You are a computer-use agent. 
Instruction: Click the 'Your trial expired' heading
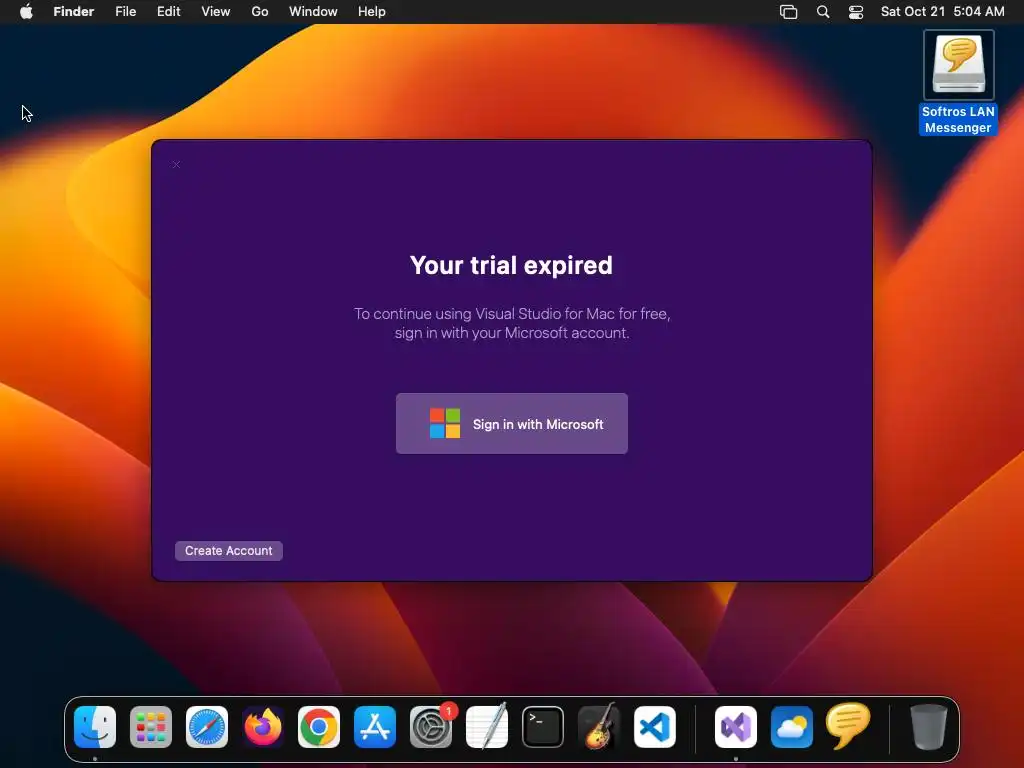(511, 265)
